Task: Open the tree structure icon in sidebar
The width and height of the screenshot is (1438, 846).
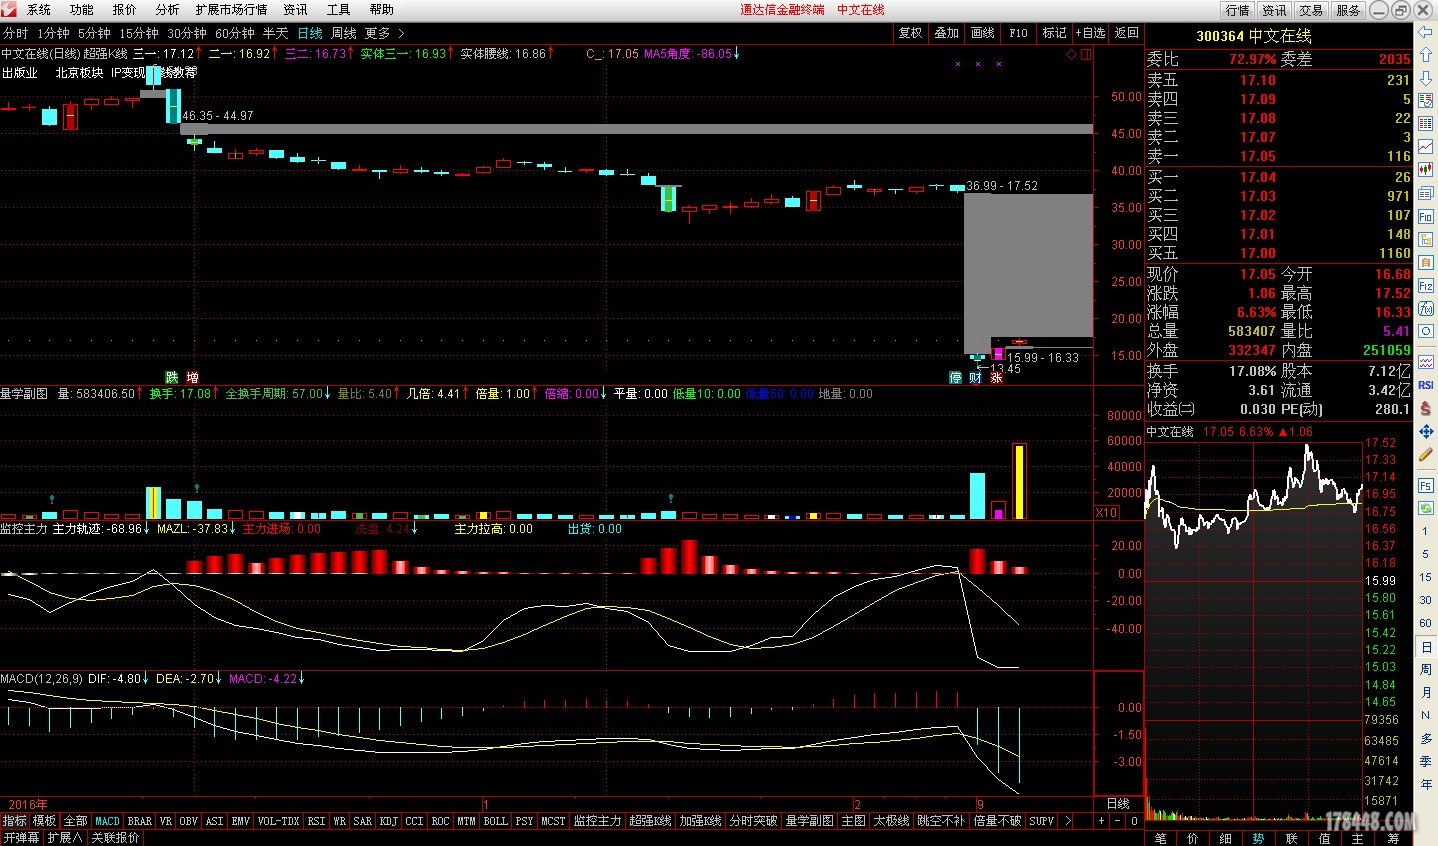Action: click(x=1426, y=239)
